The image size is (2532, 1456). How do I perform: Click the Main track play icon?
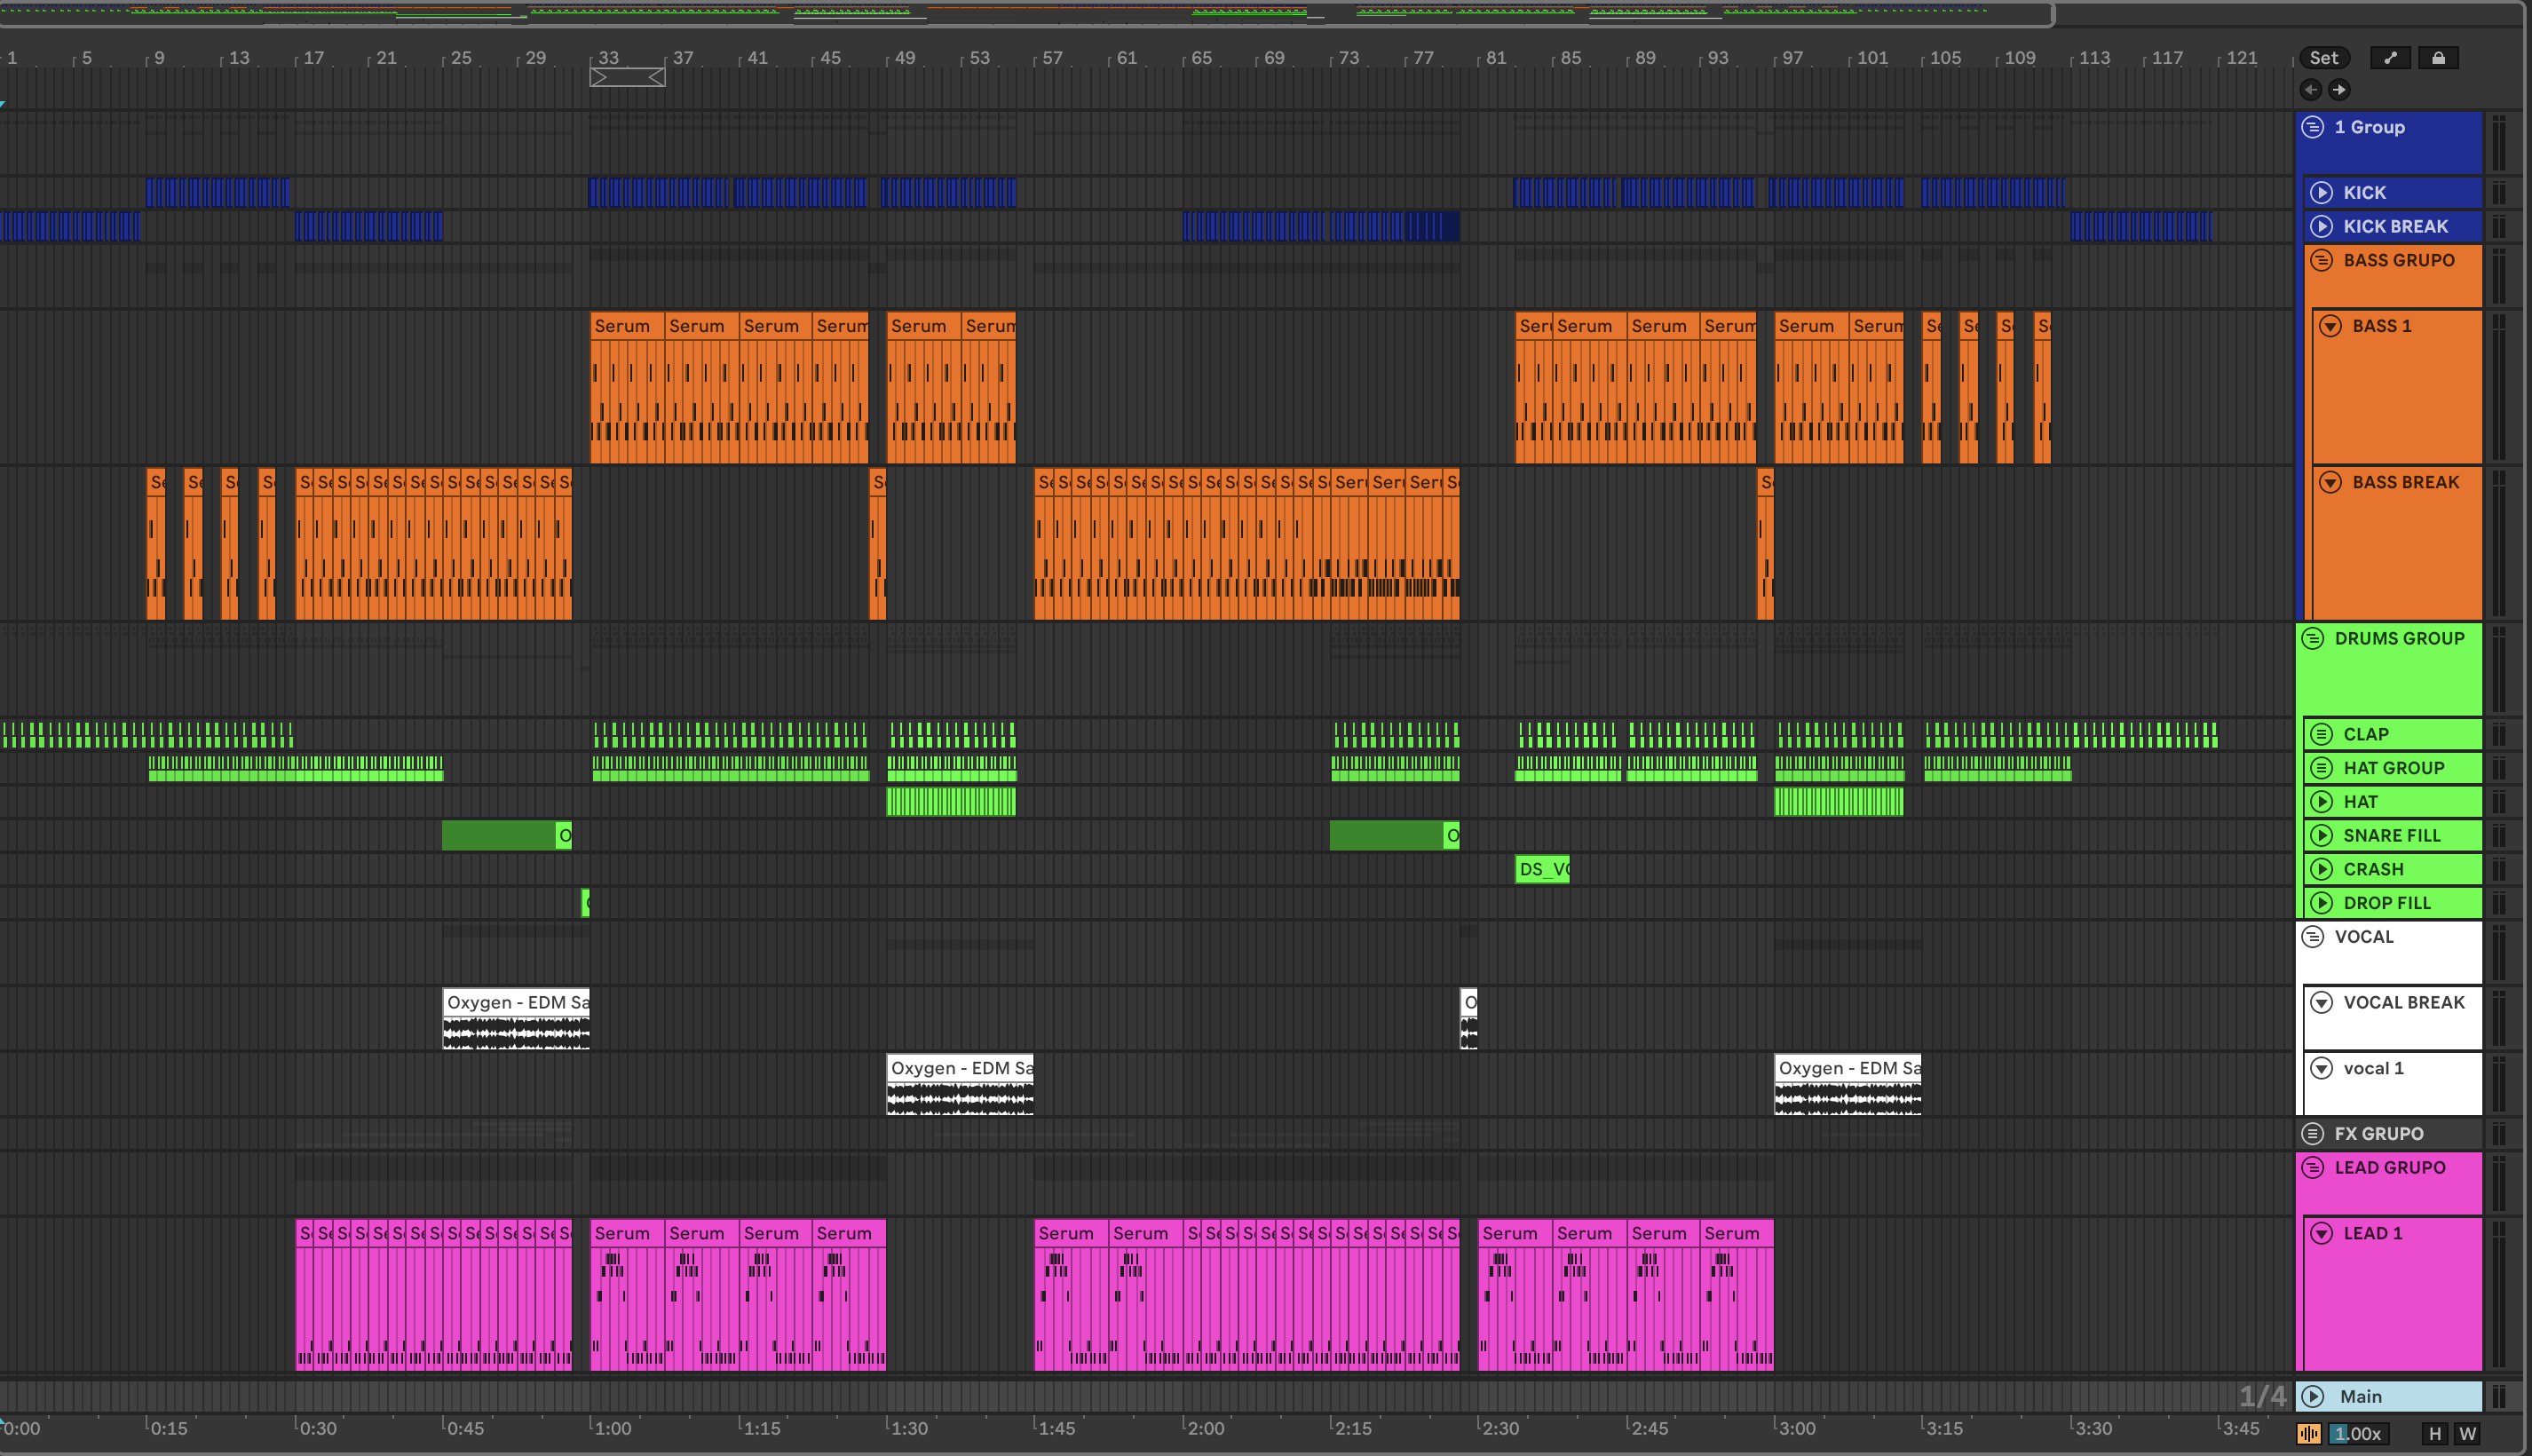pos(2313,1396)
